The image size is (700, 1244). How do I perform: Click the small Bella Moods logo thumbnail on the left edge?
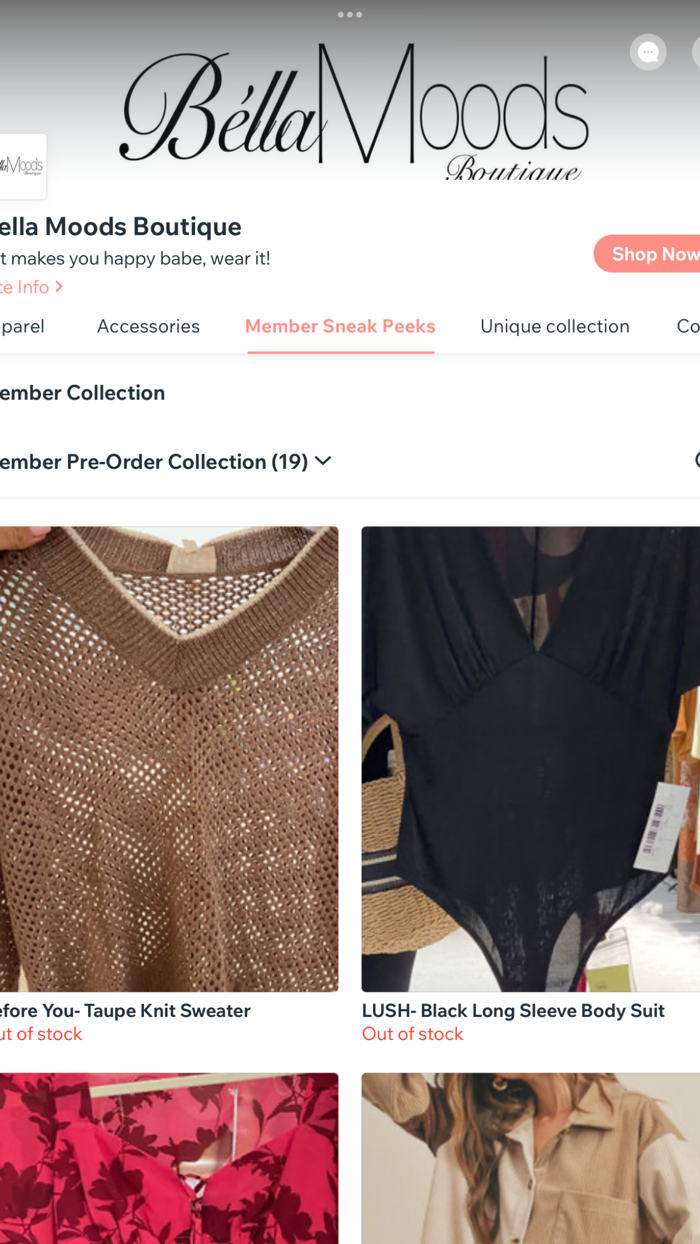point(22,166)
